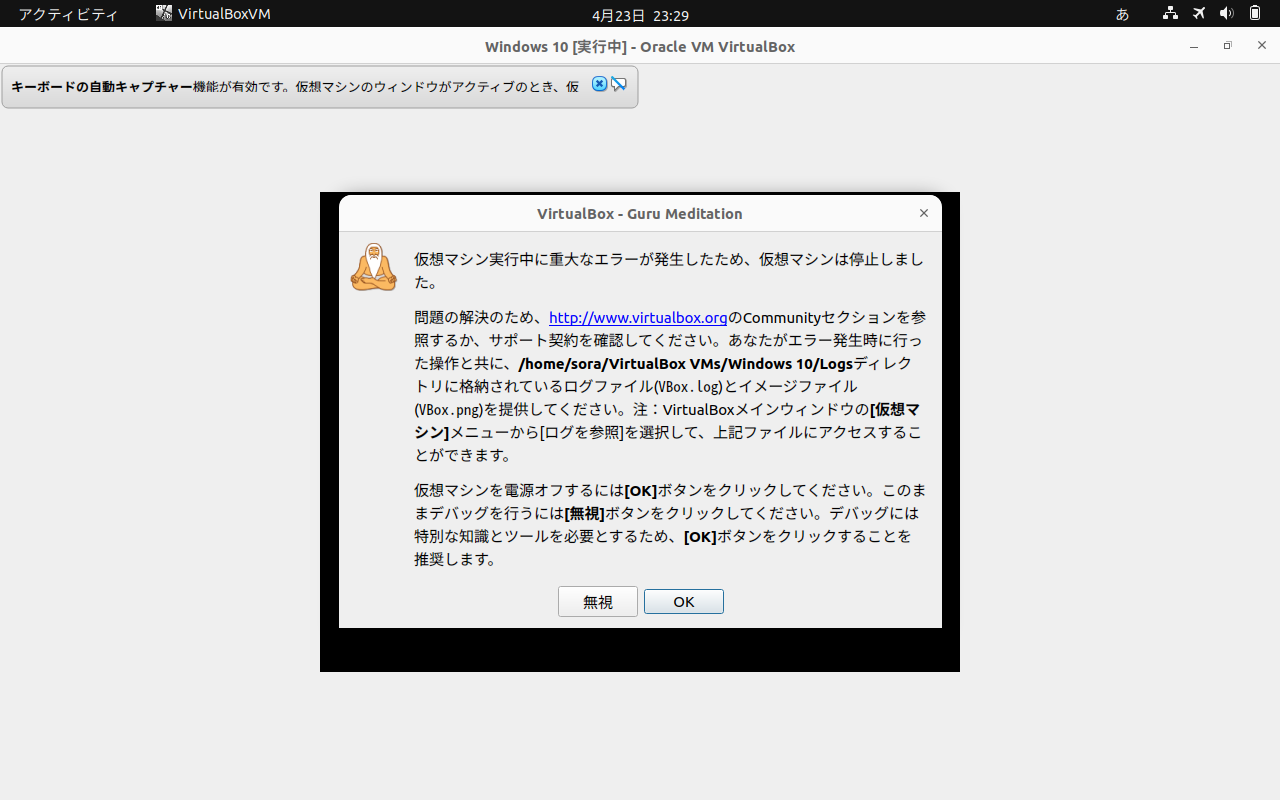The width and height of the screenshot is (1280, 800).
Task: Open the アクティビティ overview
Action: coord(68,14)
